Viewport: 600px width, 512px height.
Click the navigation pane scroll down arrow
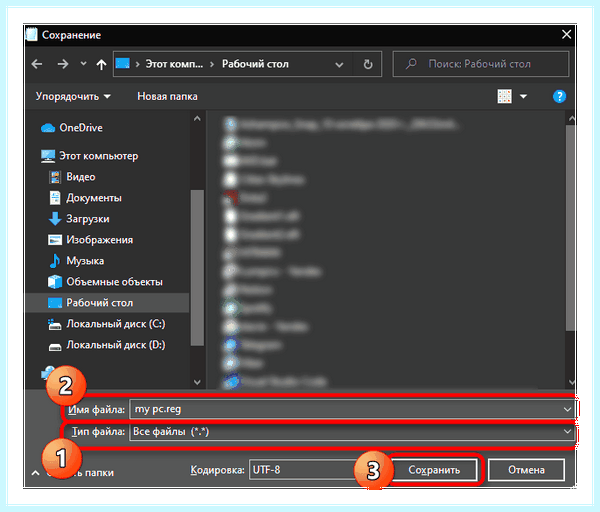tap(197, 382)
